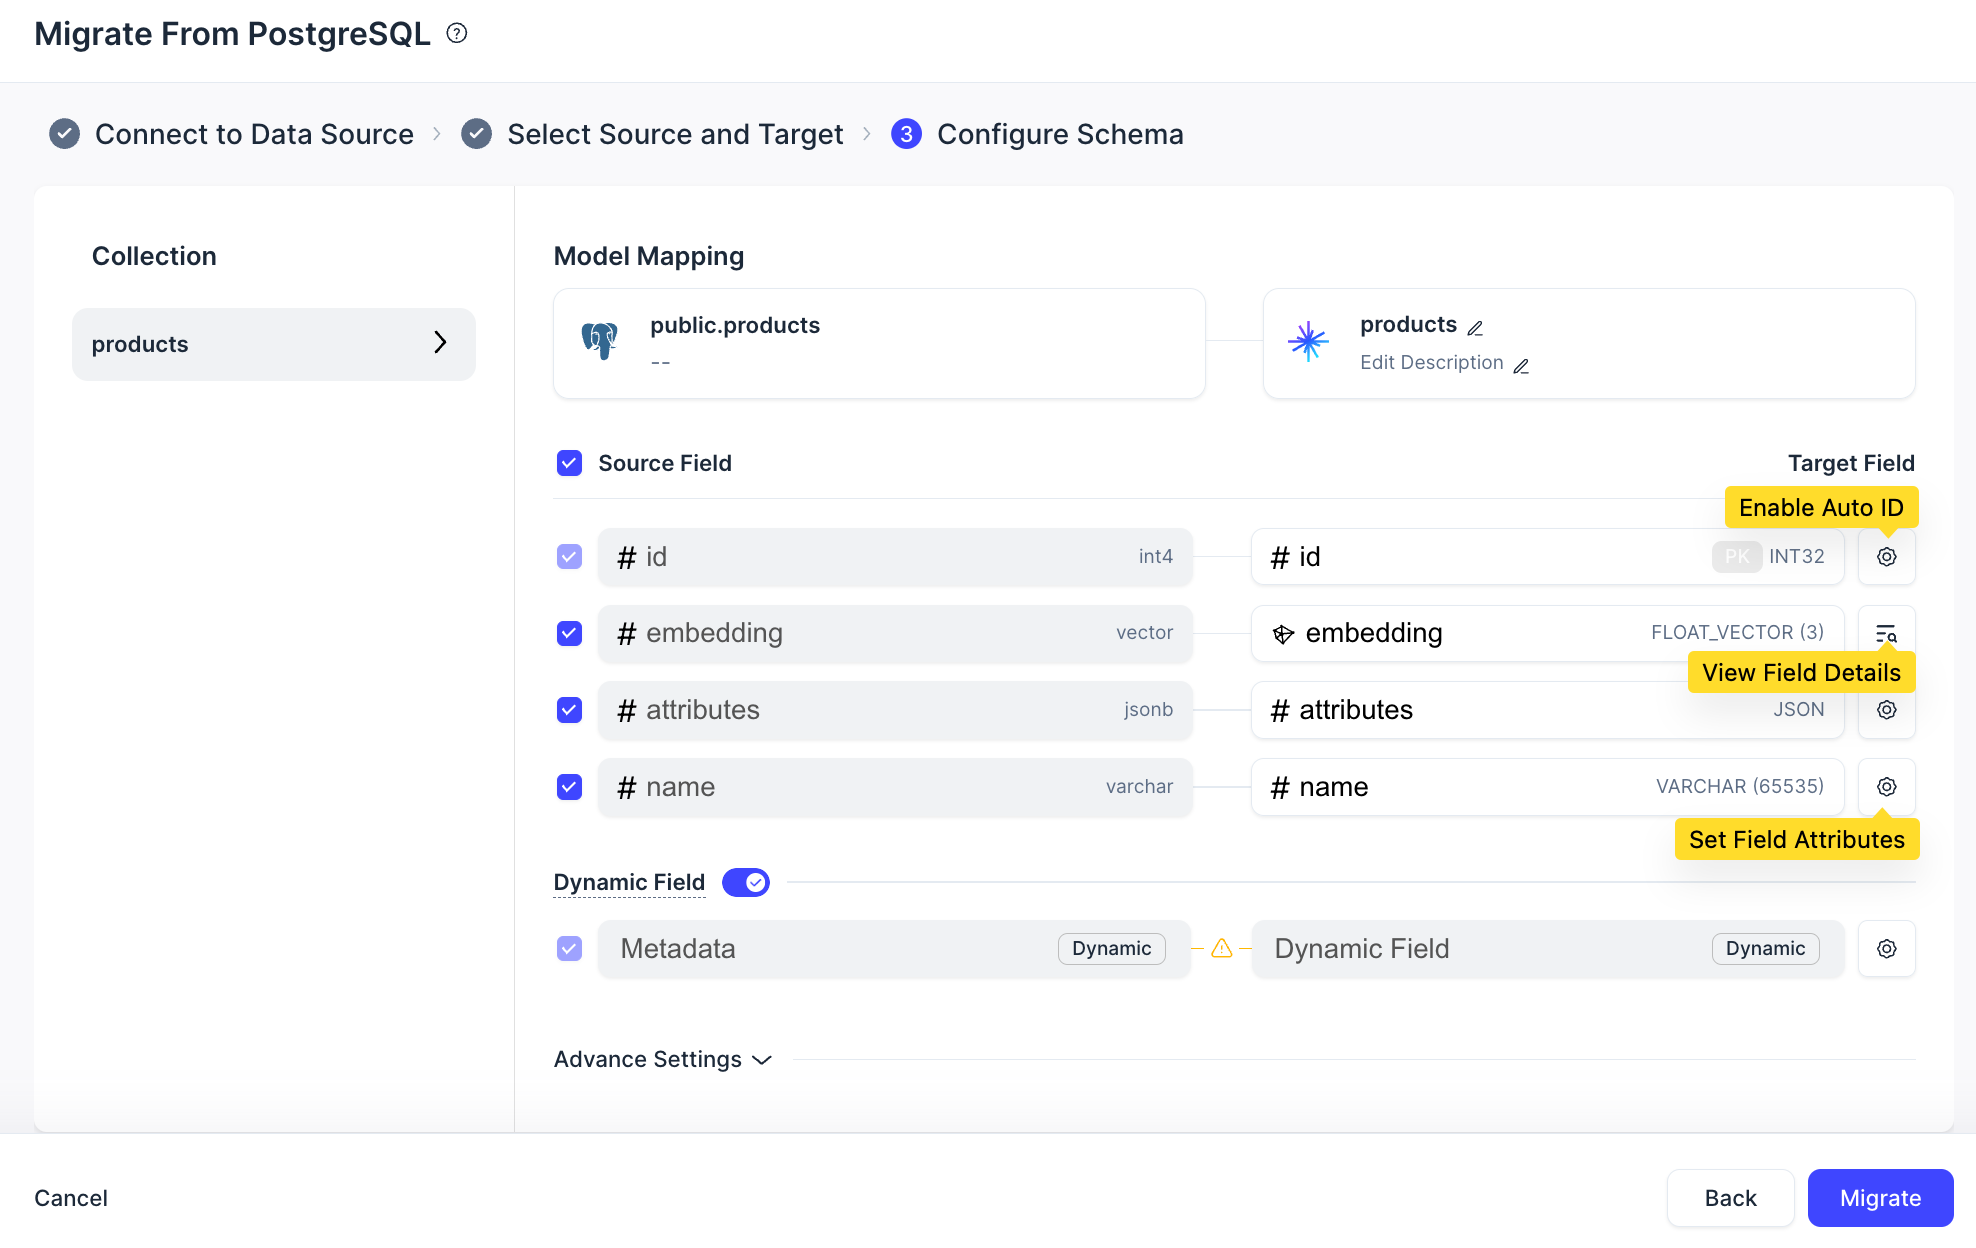Click the PostgreSQL elephant icon

pos(600,341)
